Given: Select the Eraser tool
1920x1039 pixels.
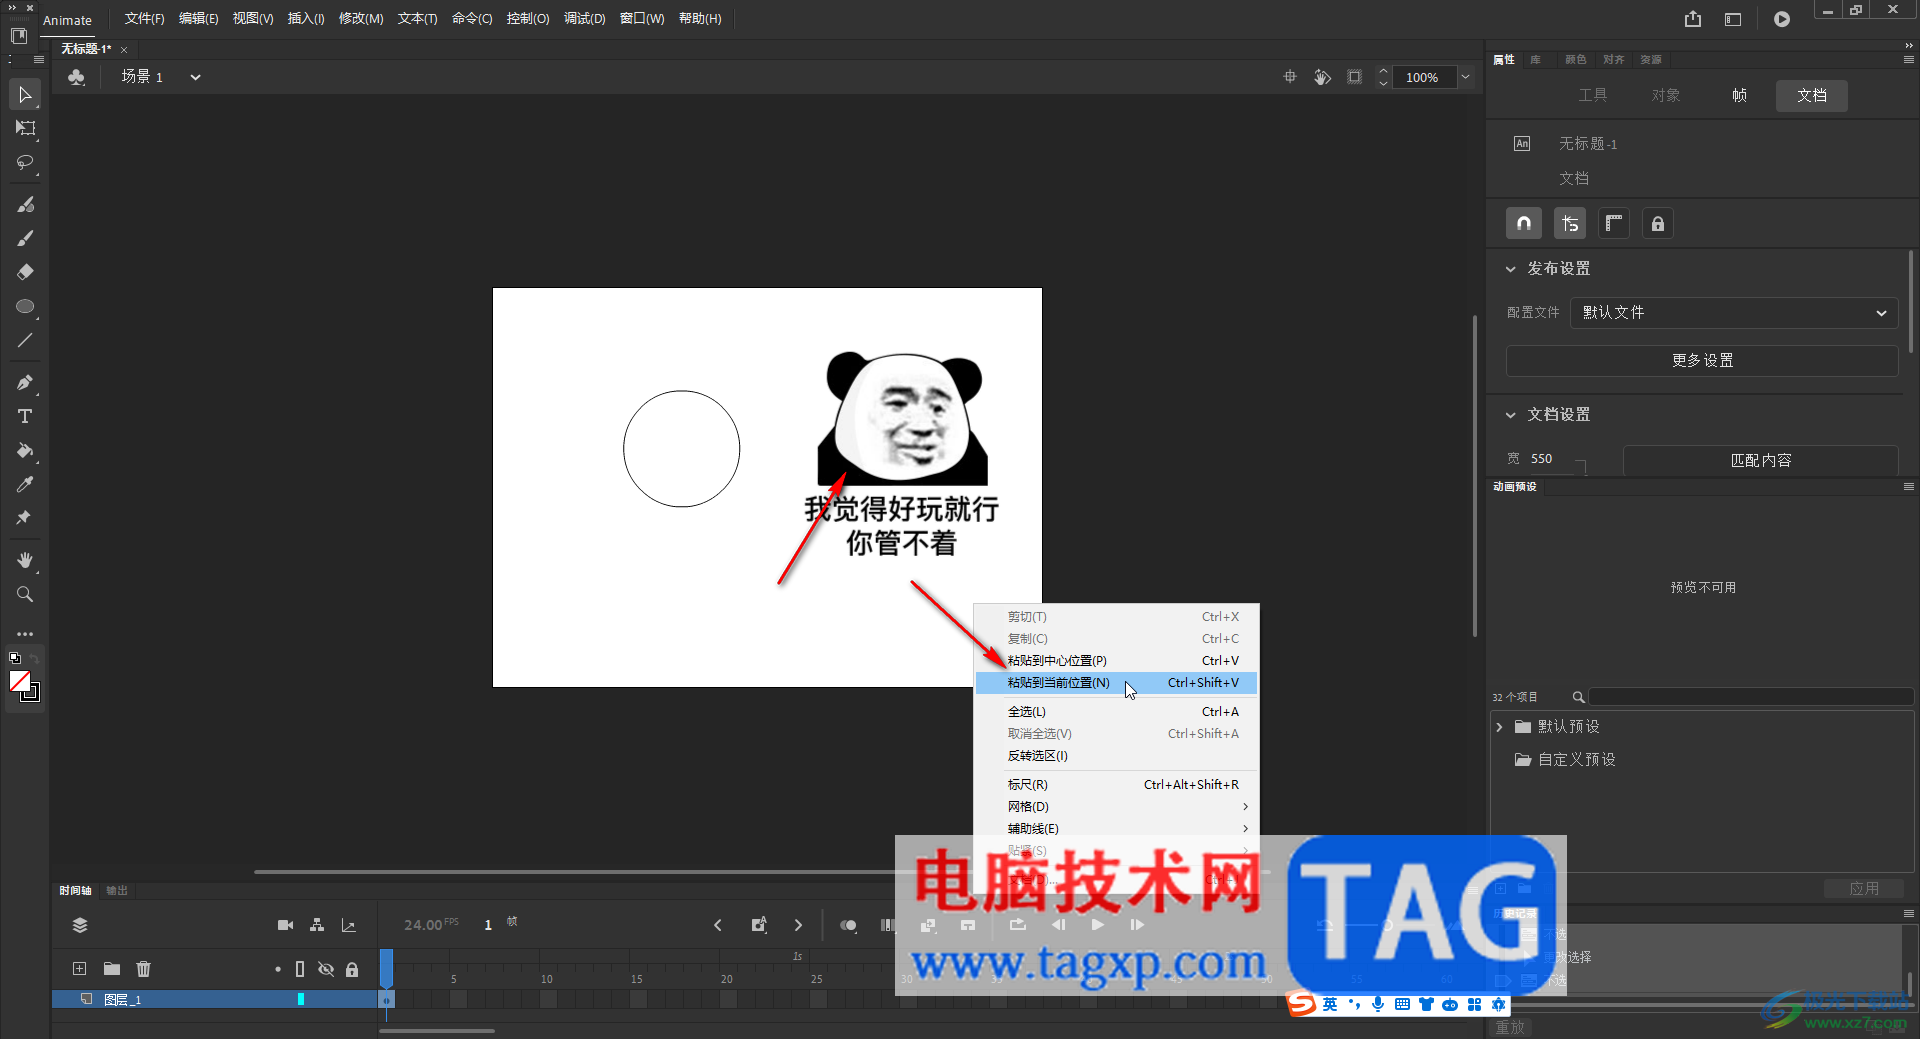Looking at the screenshot, I should 25,272.
